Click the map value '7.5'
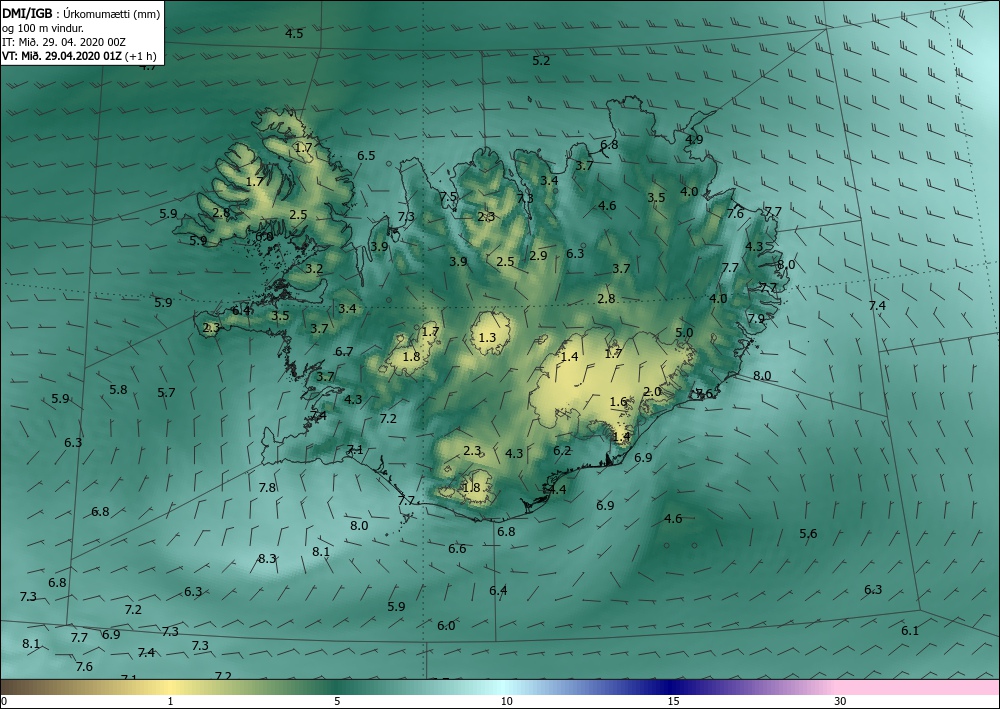Screen dimensions: 1000x709 [449, 196]
